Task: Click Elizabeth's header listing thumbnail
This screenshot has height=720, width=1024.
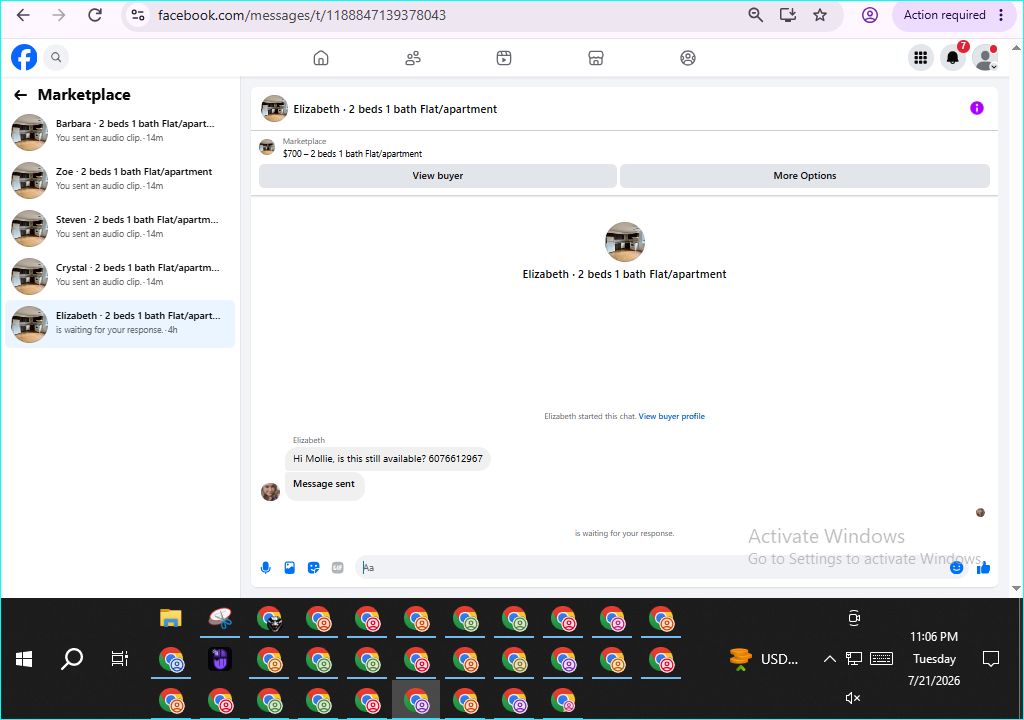Action: [x=274, y=108]
